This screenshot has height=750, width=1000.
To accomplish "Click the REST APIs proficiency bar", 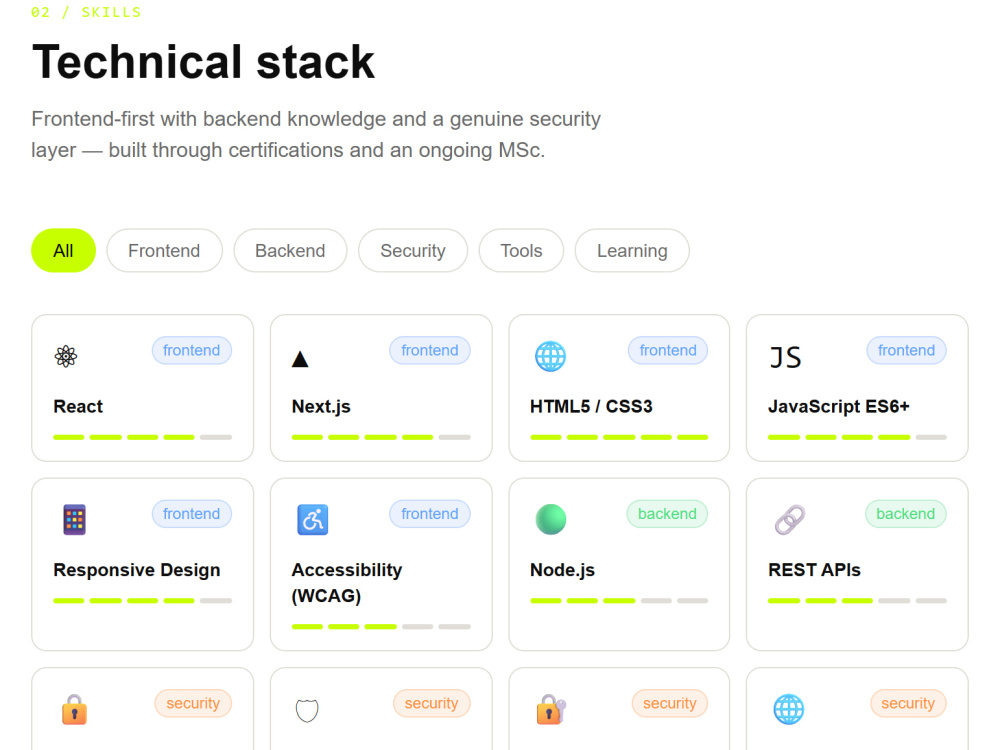I will [857, 600].
